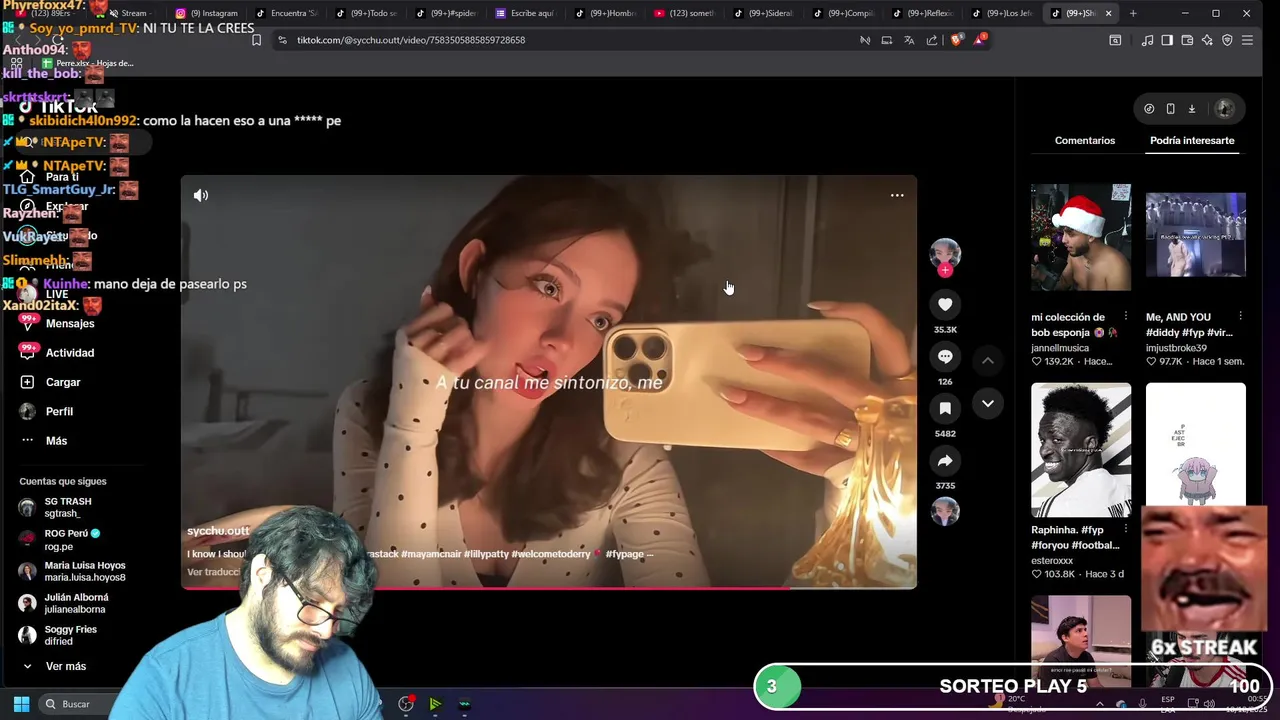Click the download desktop app icon
The width and height of the screenshot is (1280, 720).
click(x=1192, y=109)
